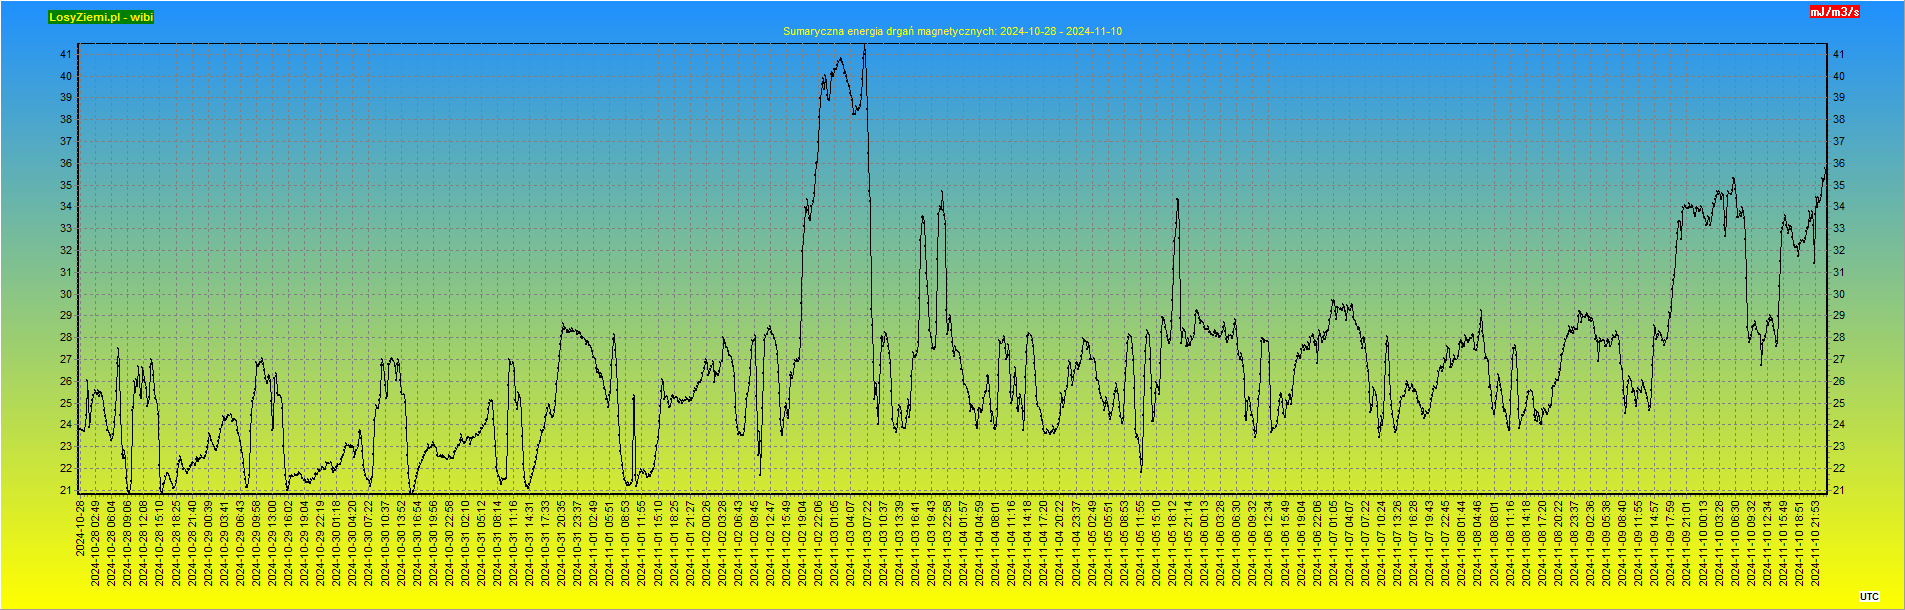Click the 25 value on right axis

coord(1838,403)
